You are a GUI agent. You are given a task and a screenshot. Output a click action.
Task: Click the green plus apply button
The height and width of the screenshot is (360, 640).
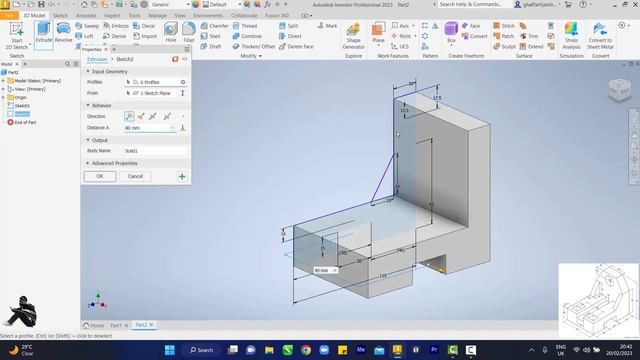(182, 176)
